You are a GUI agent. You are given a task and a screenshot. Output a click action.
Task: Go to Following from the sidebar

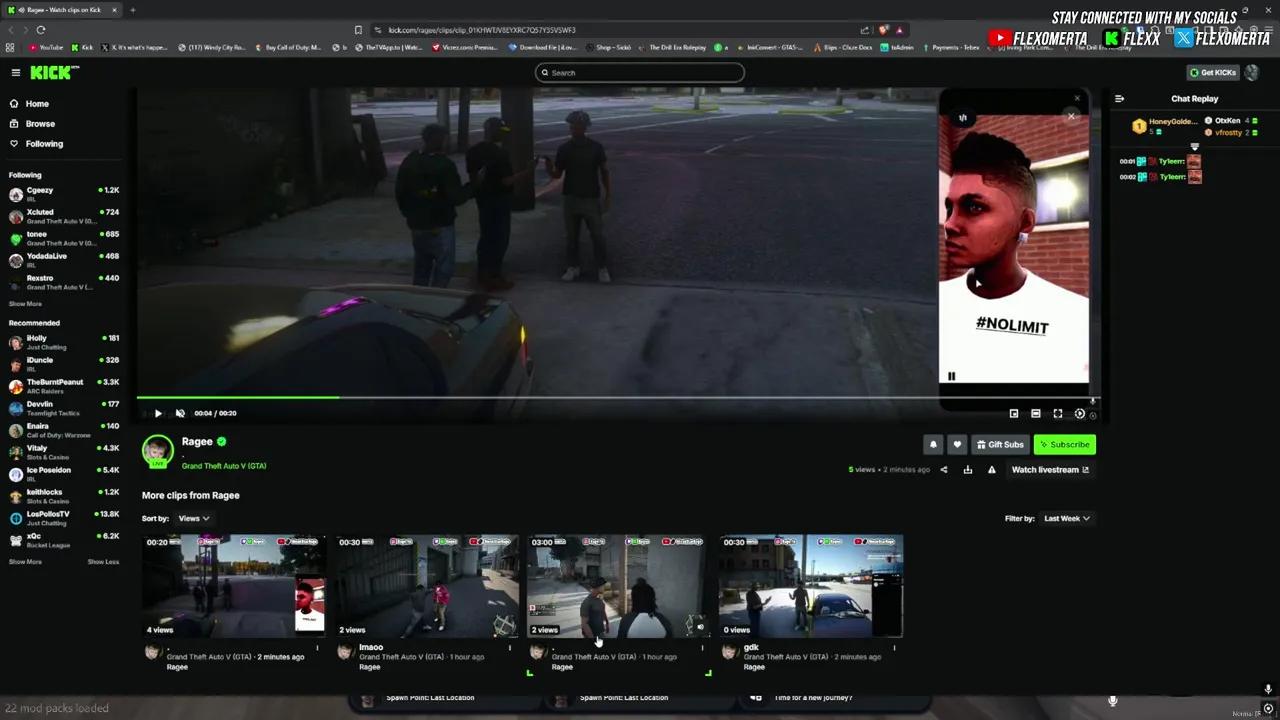44,143
